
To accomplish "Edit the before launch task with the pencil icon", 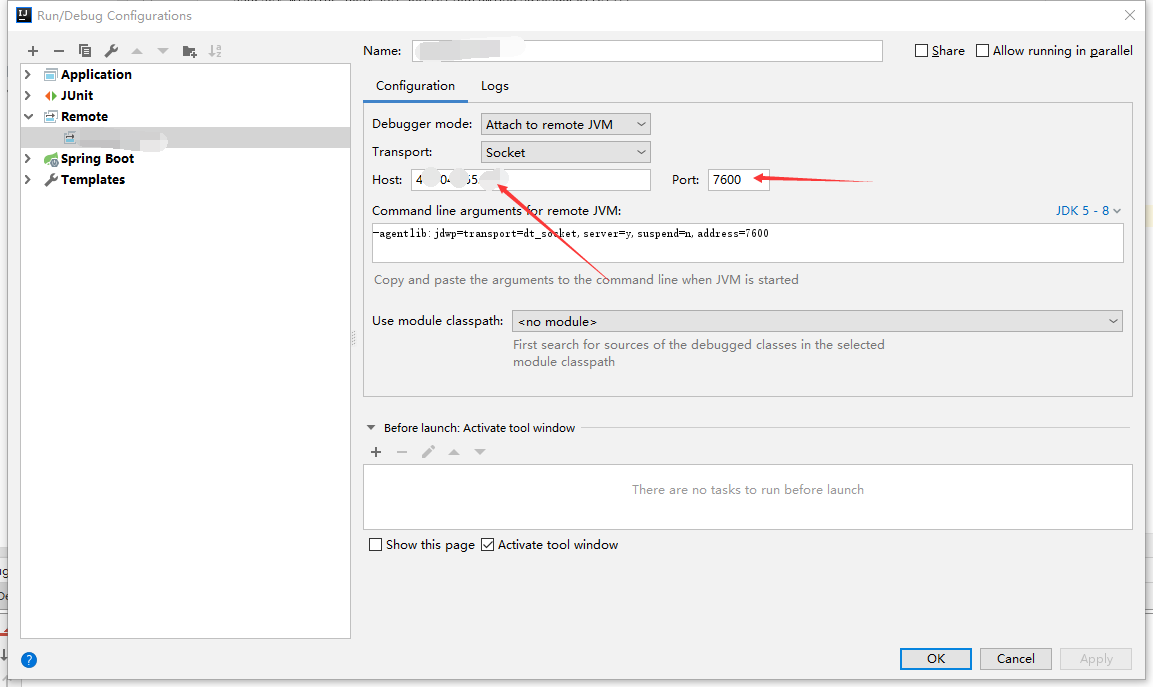I will pyautogui.click(x=428, y=452).
